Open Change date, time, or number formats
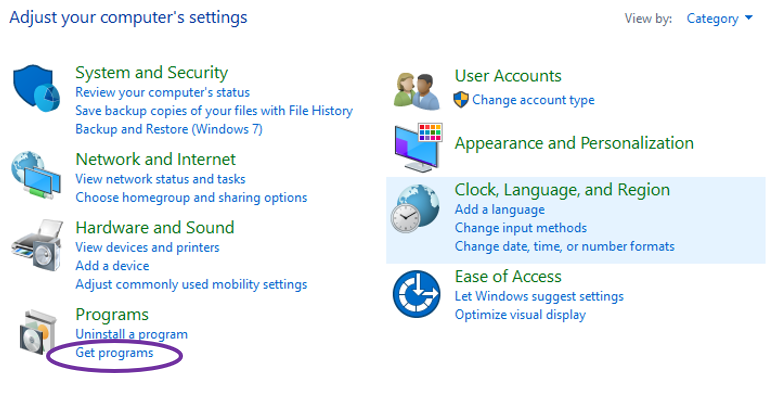This screenshot has height=406, width=771. click(x=564, y=246)
